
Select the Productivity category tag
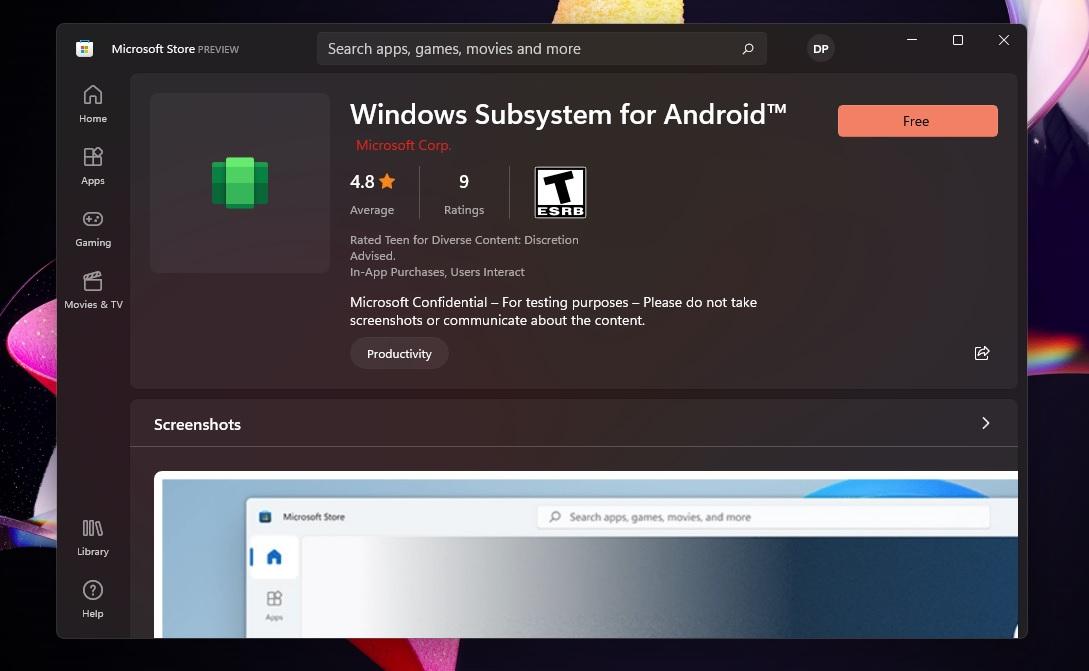[x=399, y=353]
